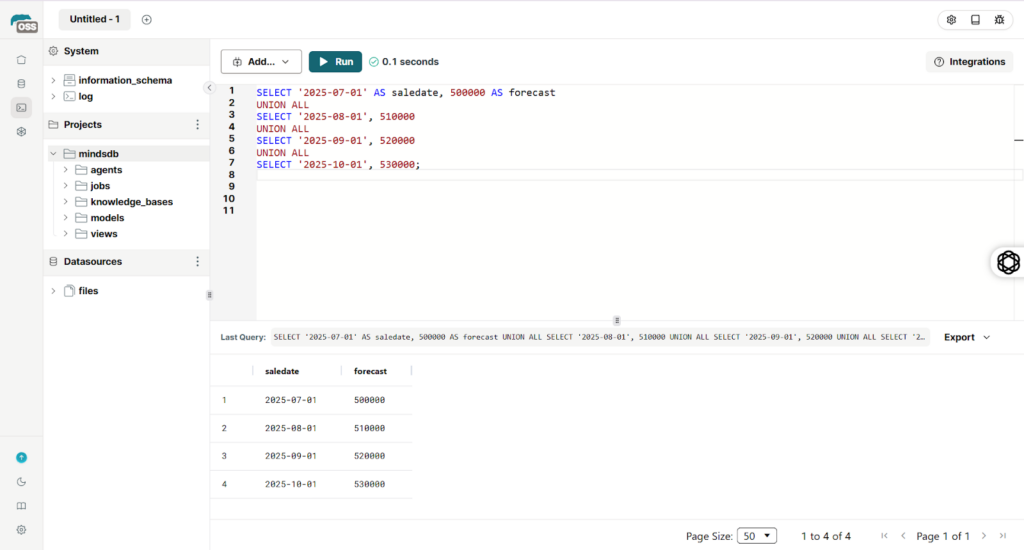Viewport: 1024px width, 550px height.
Task: Click the floating hexagon assistant icon on right edge
Action: 1008,262
